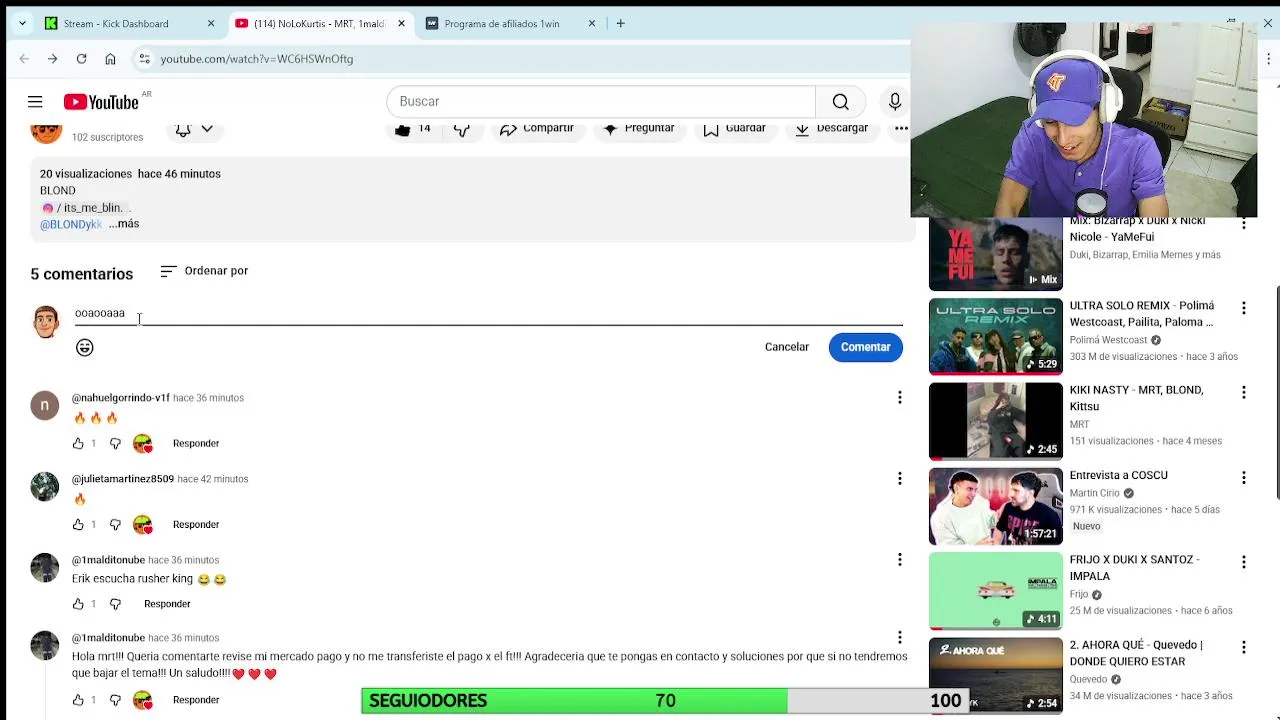
Task: Open menu for ULTRA SOLO REMIX suggestion
Action: click(1244, 308)
